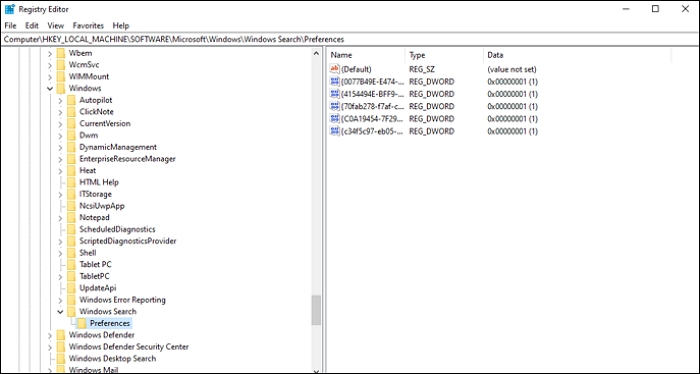The height and width of the screenshot is (374, 700).
Task: Select the TabletPC key
Action: (94, 276)
